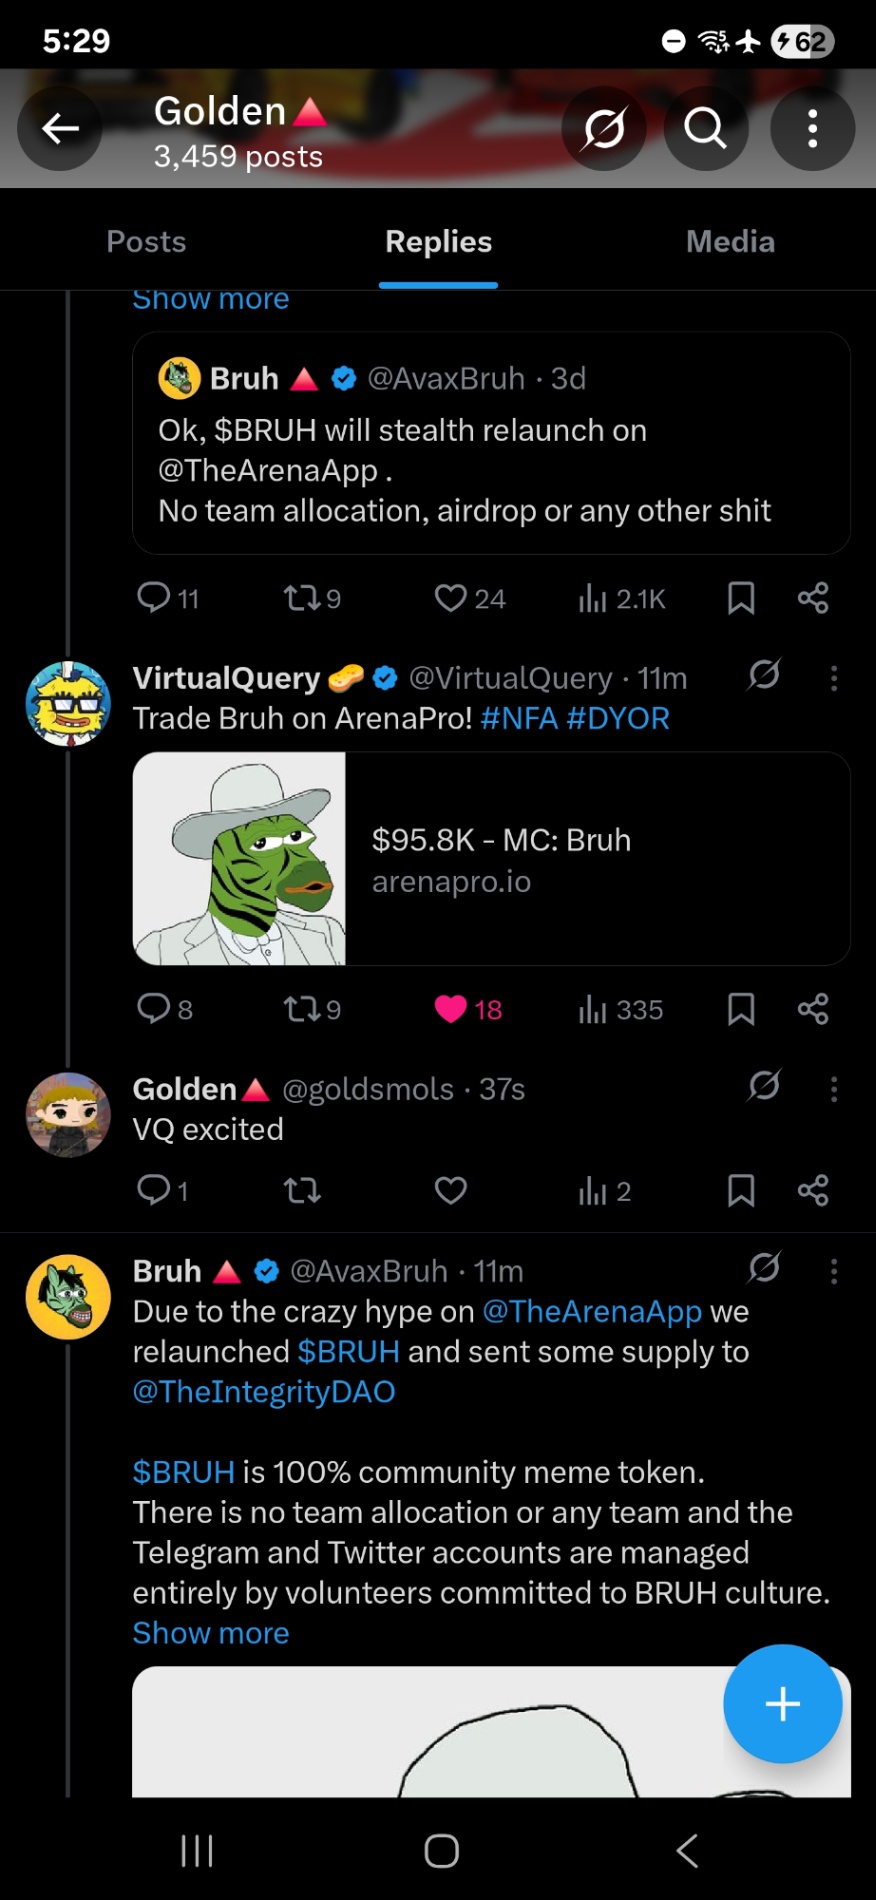Reply to Golden's VQ excited post
Screen dimensions: 876x1900
click(x=154, y=1190)
